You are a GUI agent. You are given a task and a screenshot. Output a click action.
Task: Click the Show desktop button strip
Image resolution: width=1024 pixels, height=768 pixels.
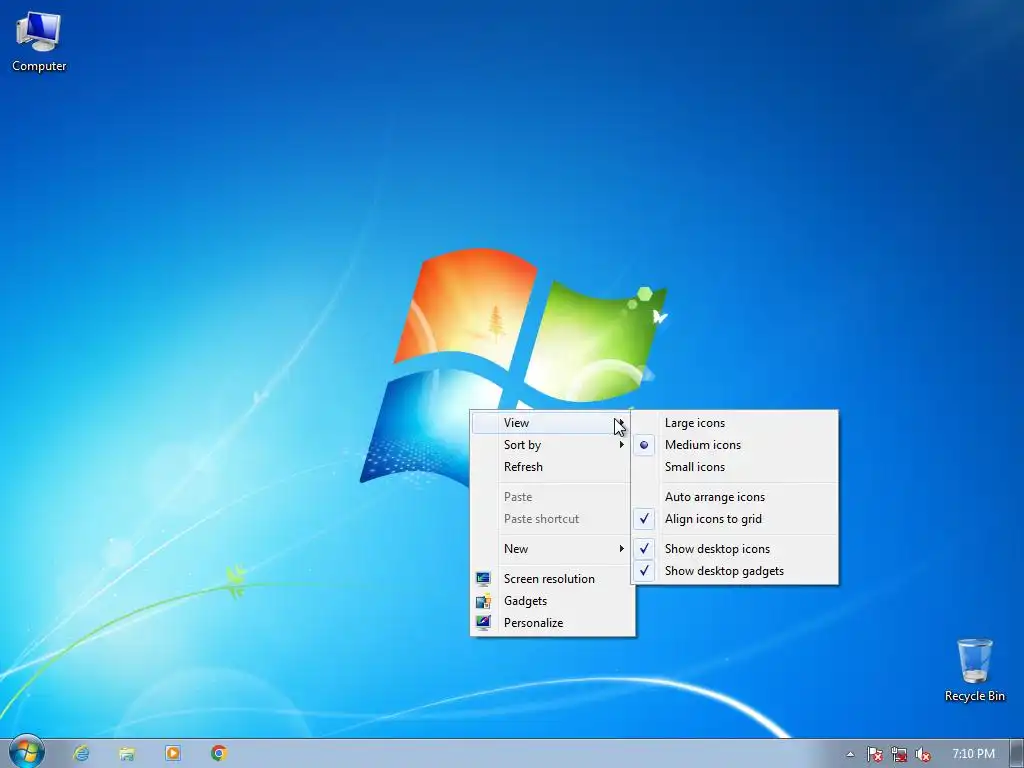coord(1017,754)
